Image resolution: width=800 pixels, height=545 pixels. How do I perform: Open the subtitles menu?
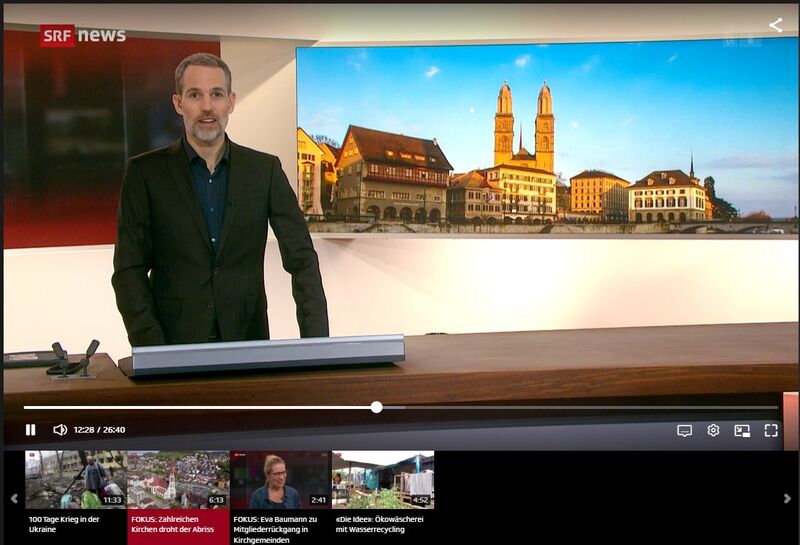684,430
